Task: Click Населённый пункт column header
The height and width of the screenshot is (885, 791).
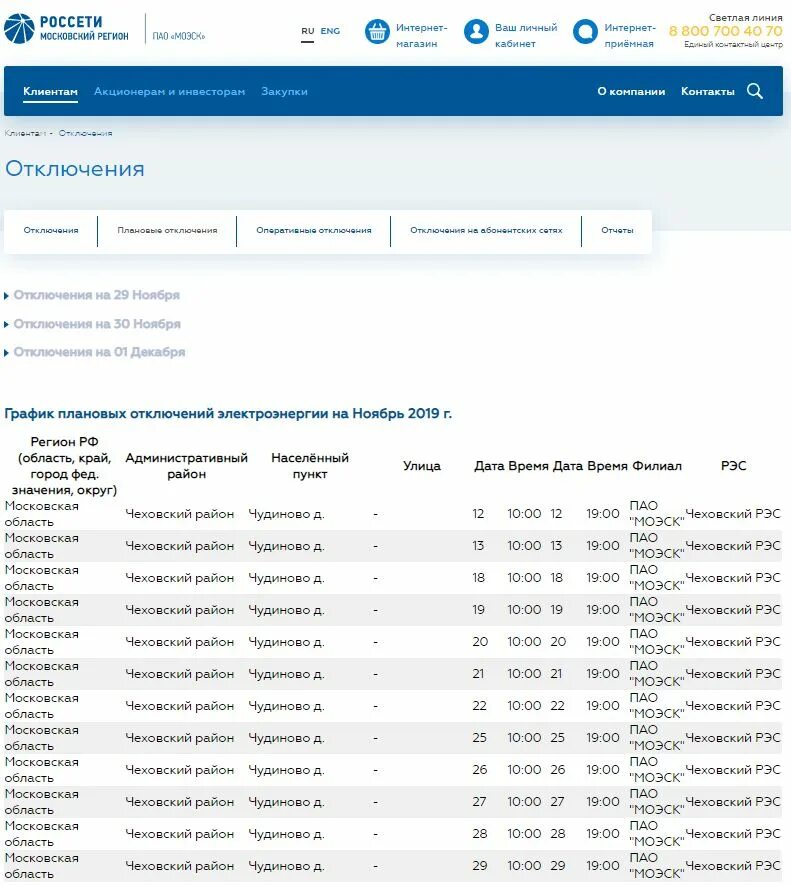Action: point(310,466)
